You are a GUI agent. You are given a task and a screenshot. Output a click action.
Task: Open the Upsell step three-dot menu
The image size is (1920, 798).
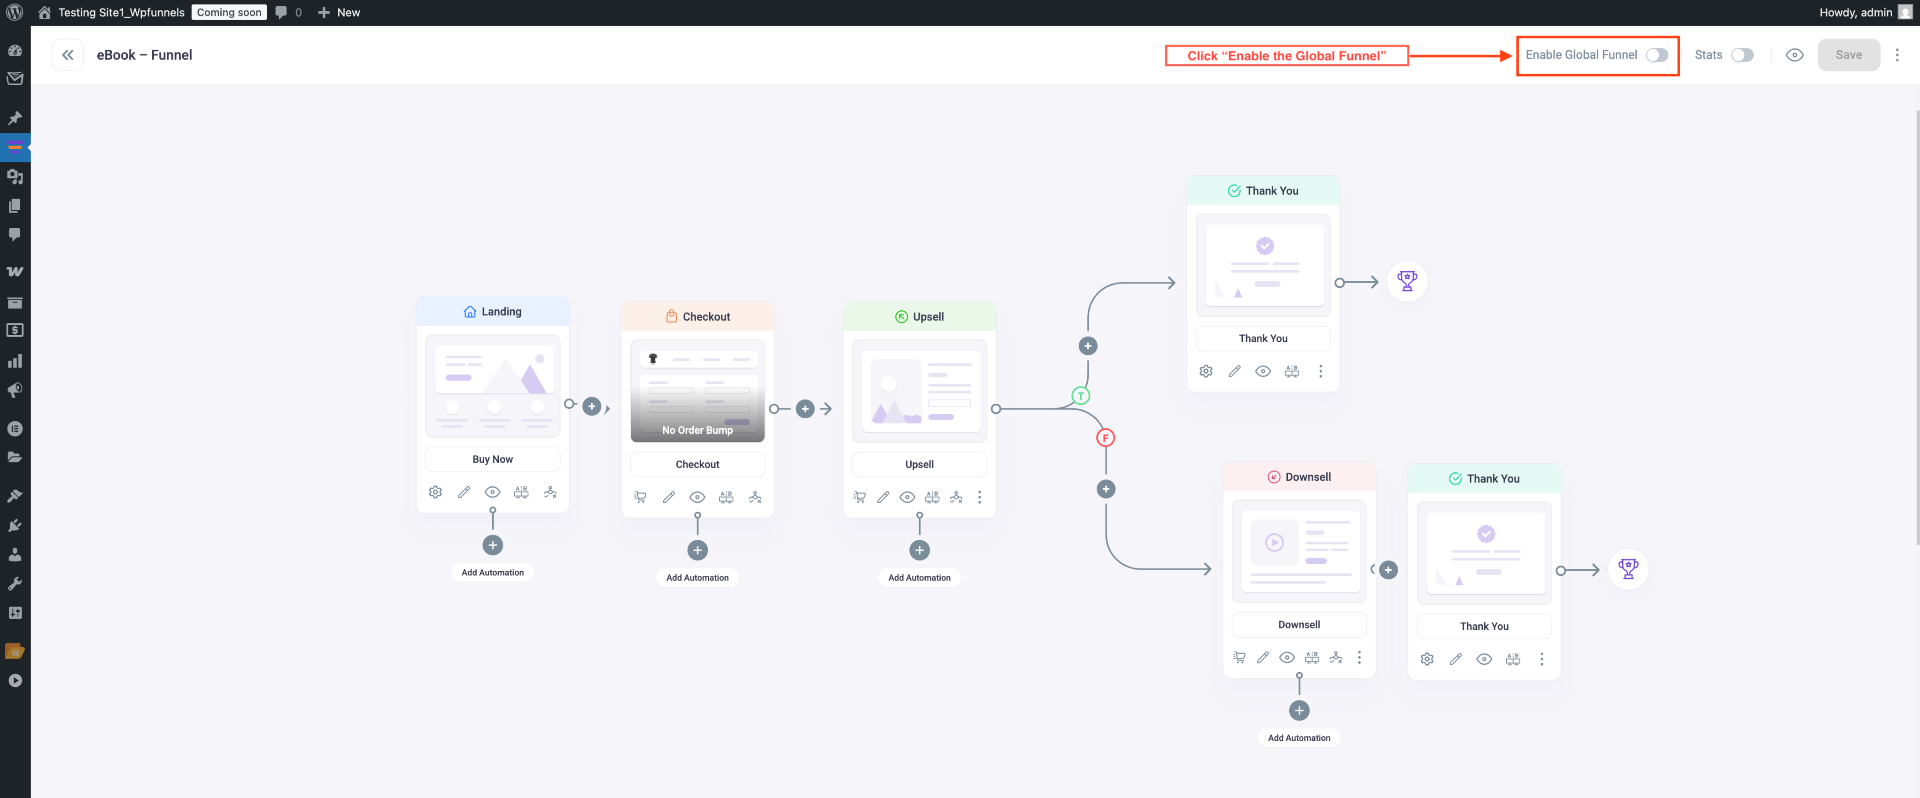979,497
